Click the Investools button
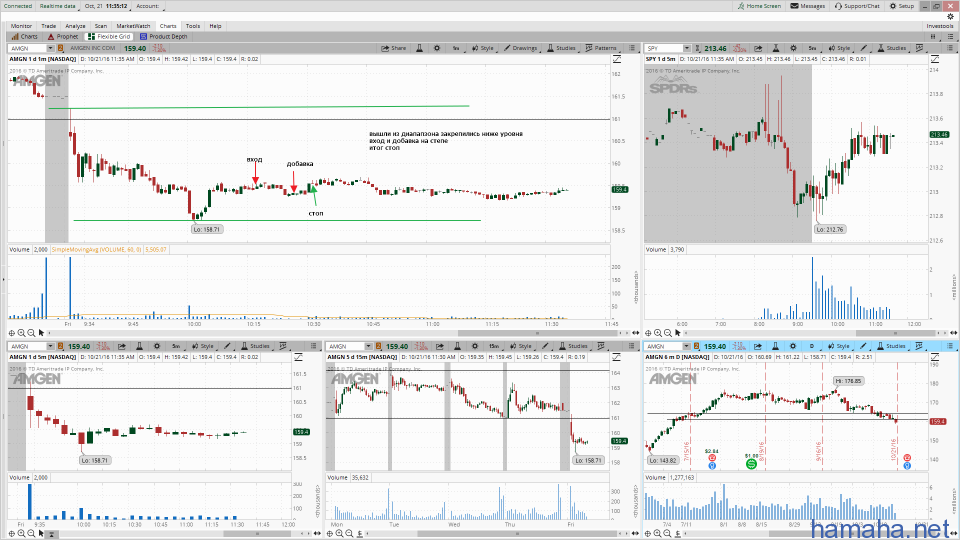Screen dimensions: 960x540 click(940, 26)
